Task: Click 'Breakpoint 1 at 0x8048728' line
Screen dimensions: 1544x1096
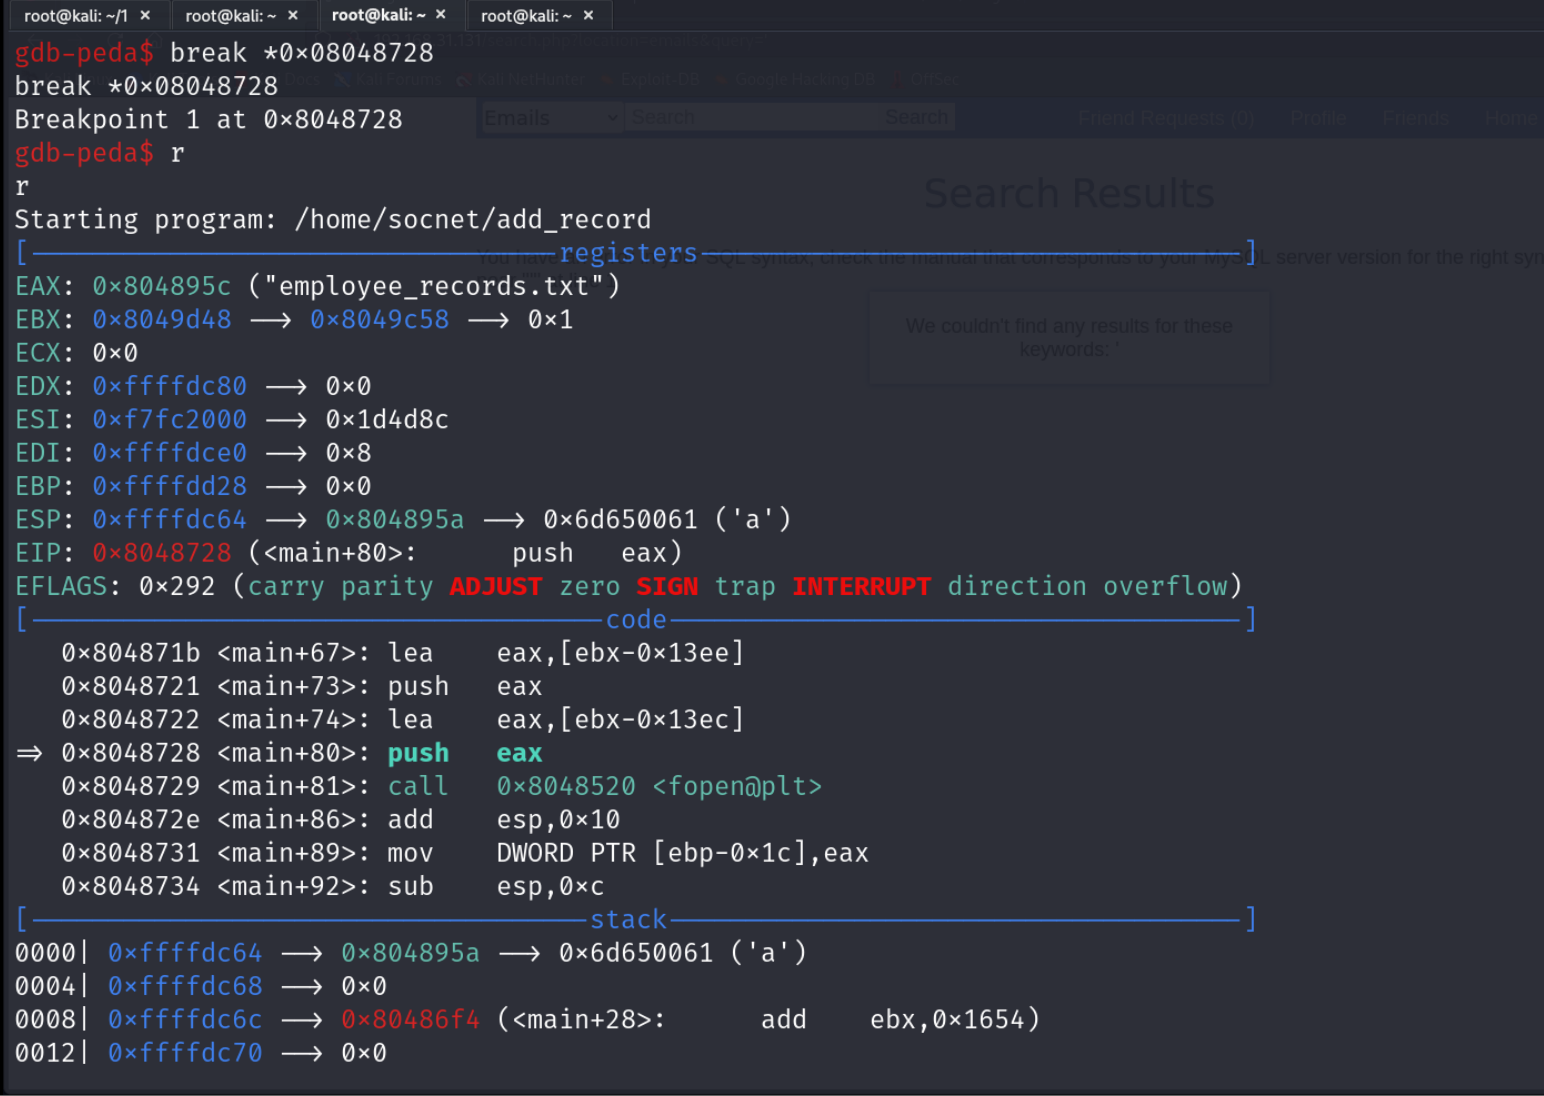Action: 208,119
